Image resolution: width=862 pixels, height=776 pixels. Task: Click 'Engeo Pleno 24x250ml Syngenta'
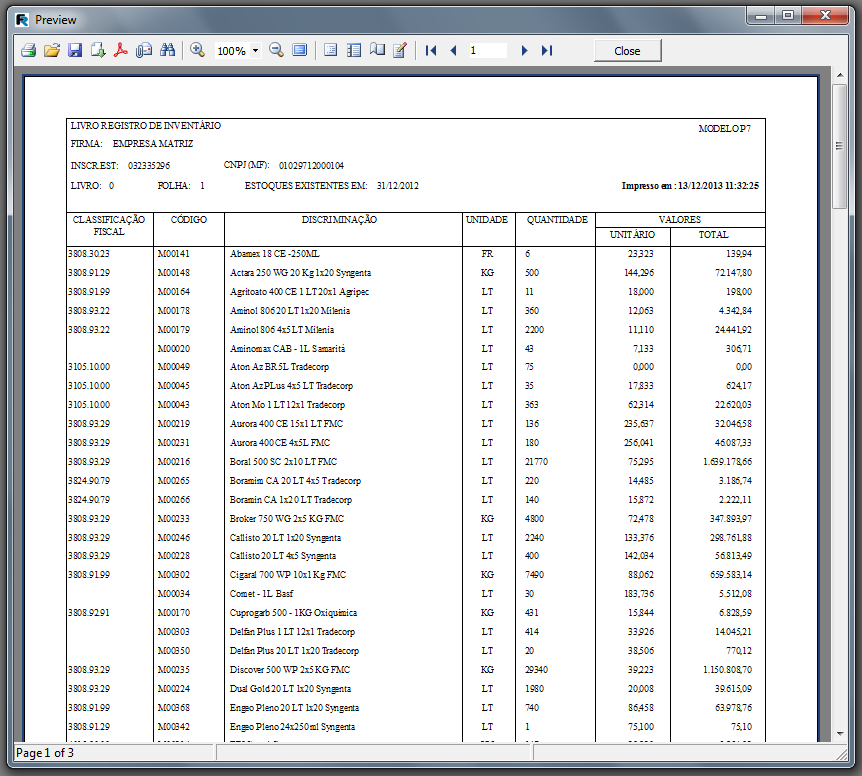point(292,727)
